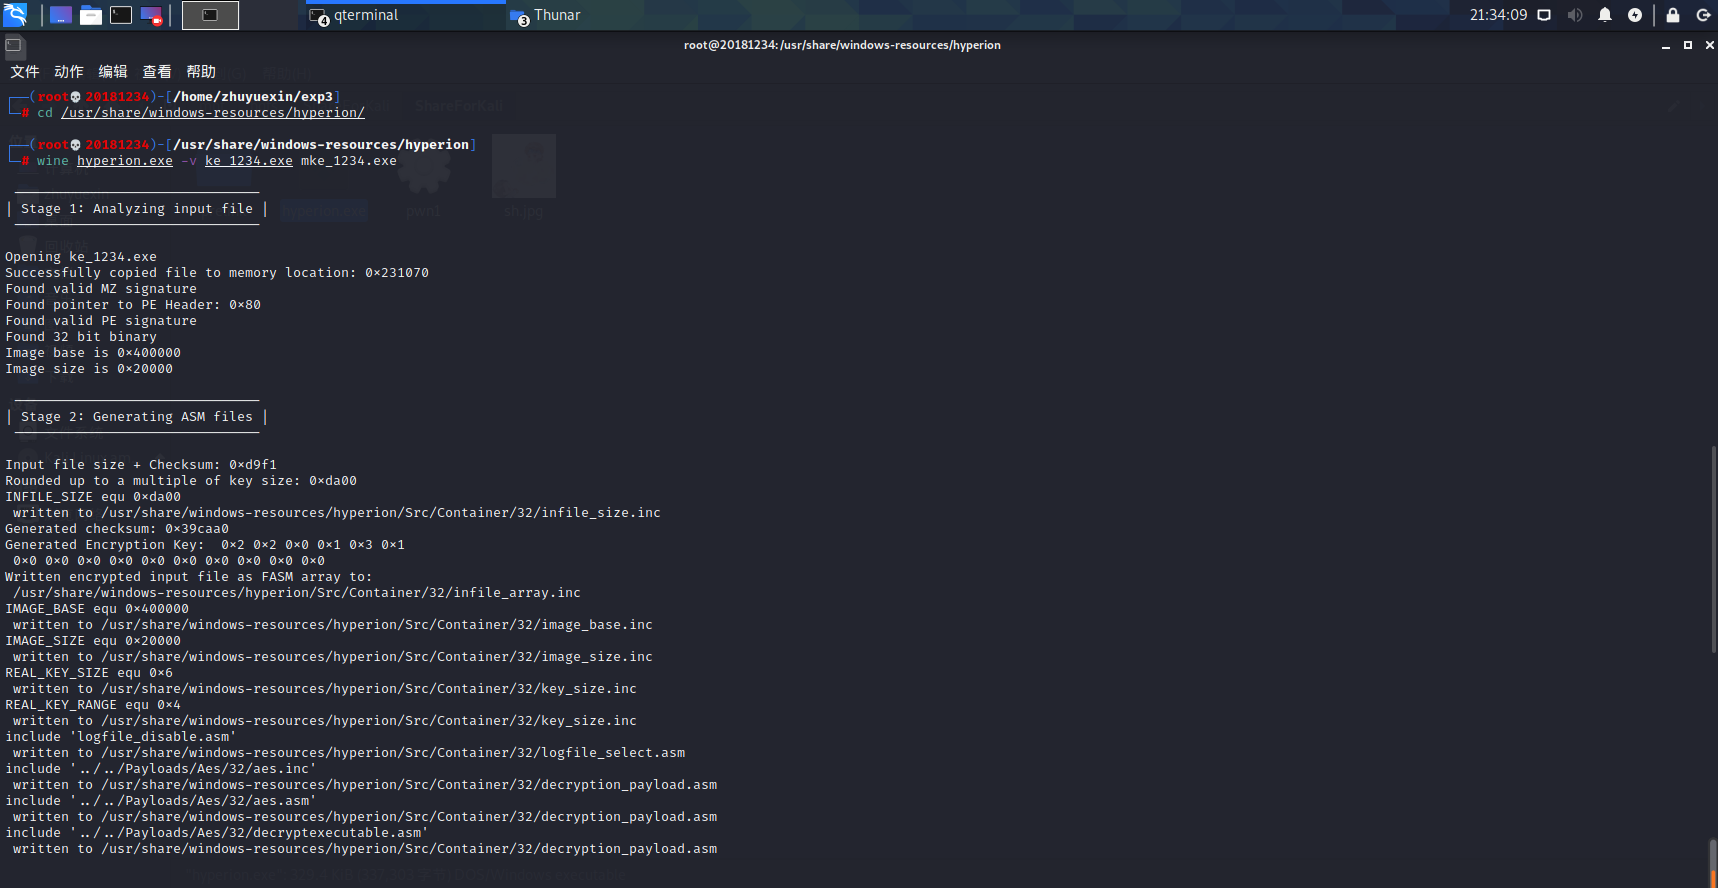Click 'REAL_KEY_RANGE equ 0x4' line
1718x888 pixels.
coord(93,705)
